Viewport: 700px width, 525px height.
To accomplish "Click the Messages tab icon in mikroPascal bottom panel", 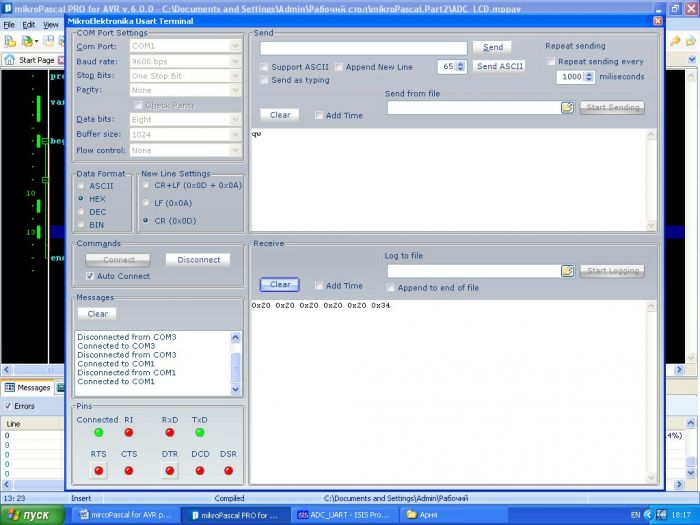I will coord(9,388).
